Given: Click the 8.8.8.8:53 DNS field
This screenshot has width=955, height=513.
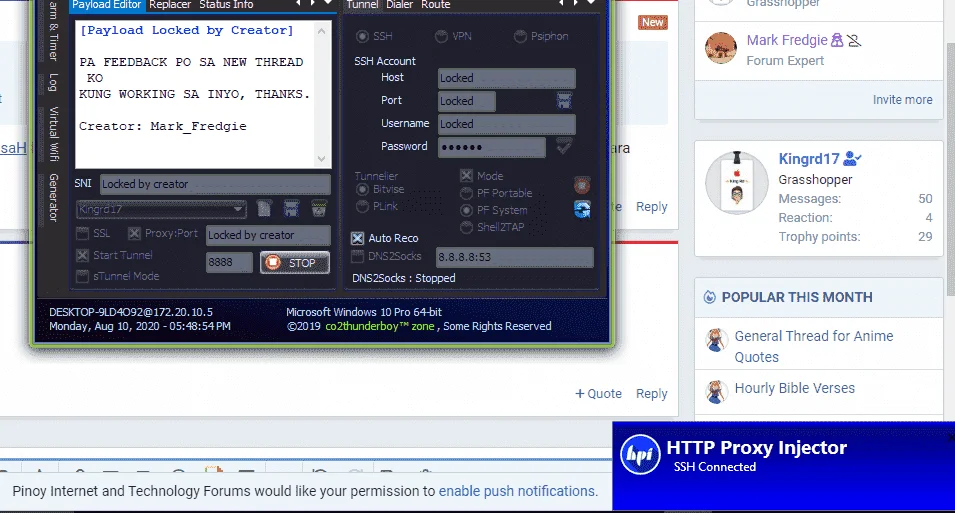Looking at the screenshot, I should (x=514, y=257).
